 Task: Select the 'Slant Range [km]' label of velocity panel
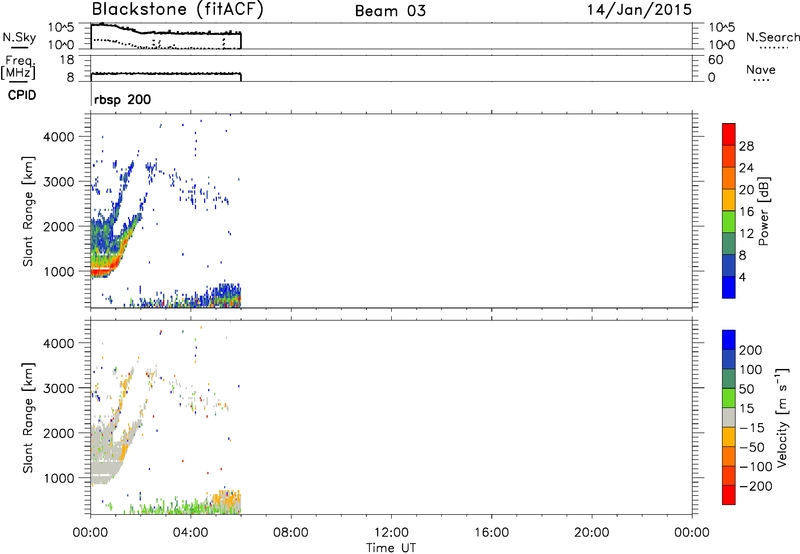[x=28, y=418]
